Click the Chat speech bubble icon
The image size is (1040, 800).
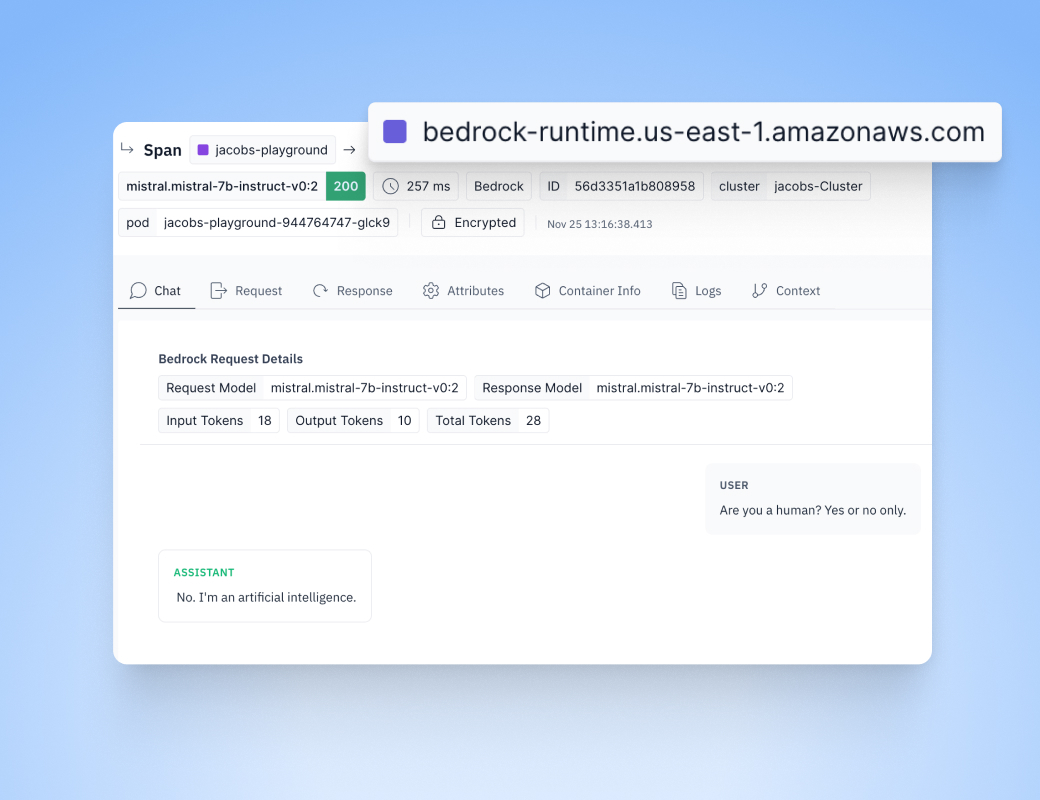click(x=138, y=291)
